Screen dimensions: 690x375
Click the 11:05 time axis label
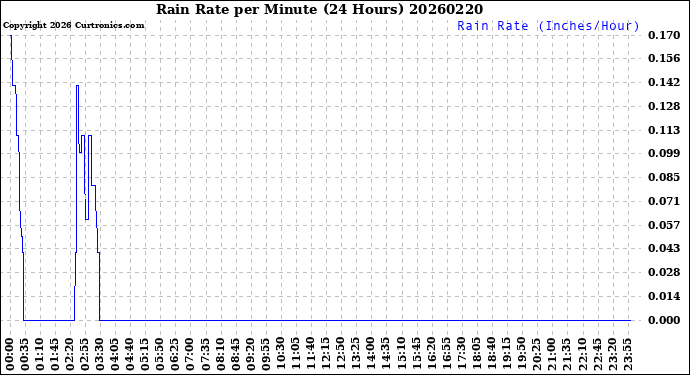click(x=296, y=355)
